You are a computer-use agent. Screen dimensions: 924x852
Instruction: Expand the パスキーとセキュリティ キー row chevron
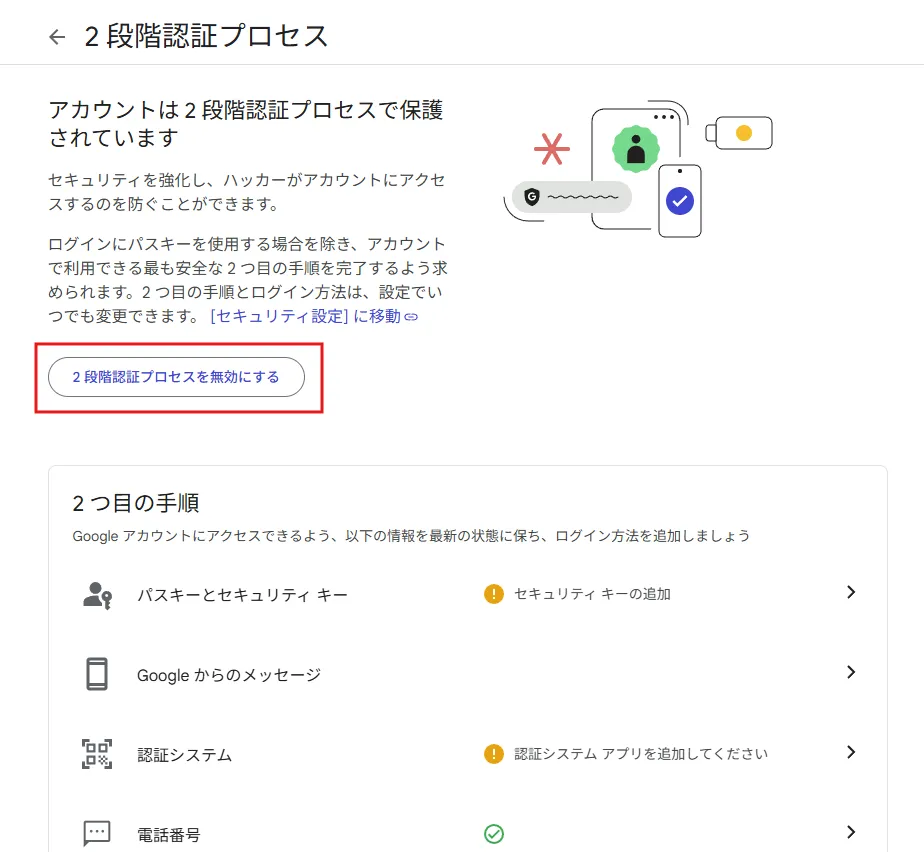click(851, 592)
